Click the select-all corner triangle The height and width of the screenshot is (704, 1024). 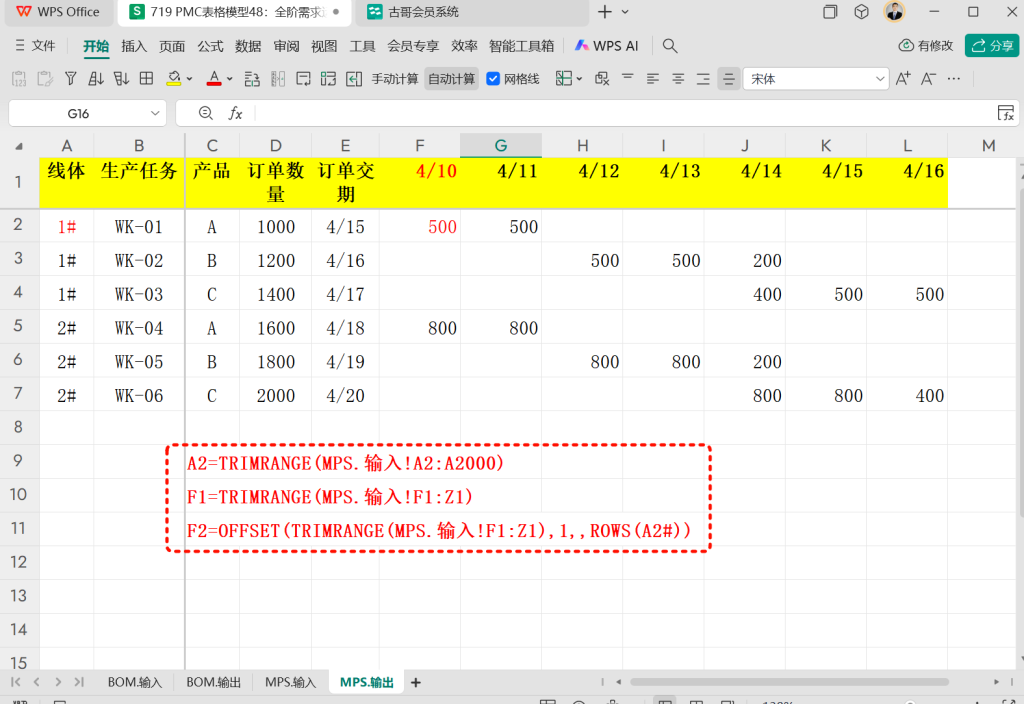[x=19, y=146]
